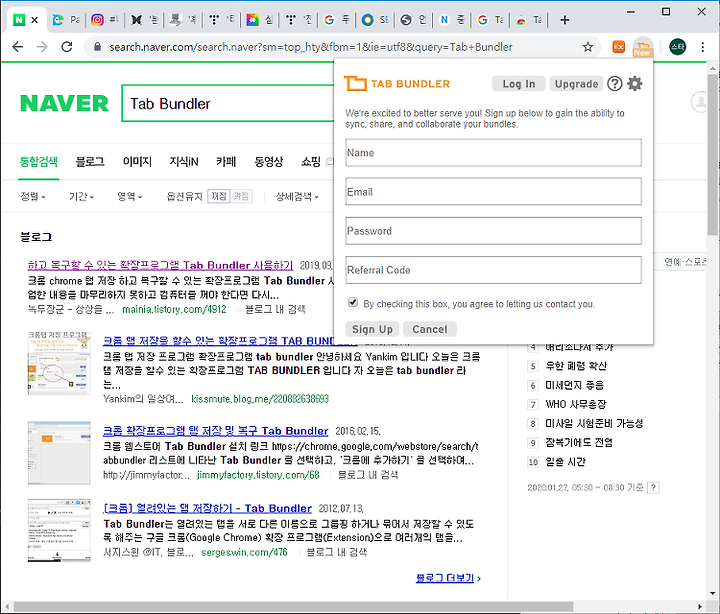Focus the Password input field

point(494,231)
